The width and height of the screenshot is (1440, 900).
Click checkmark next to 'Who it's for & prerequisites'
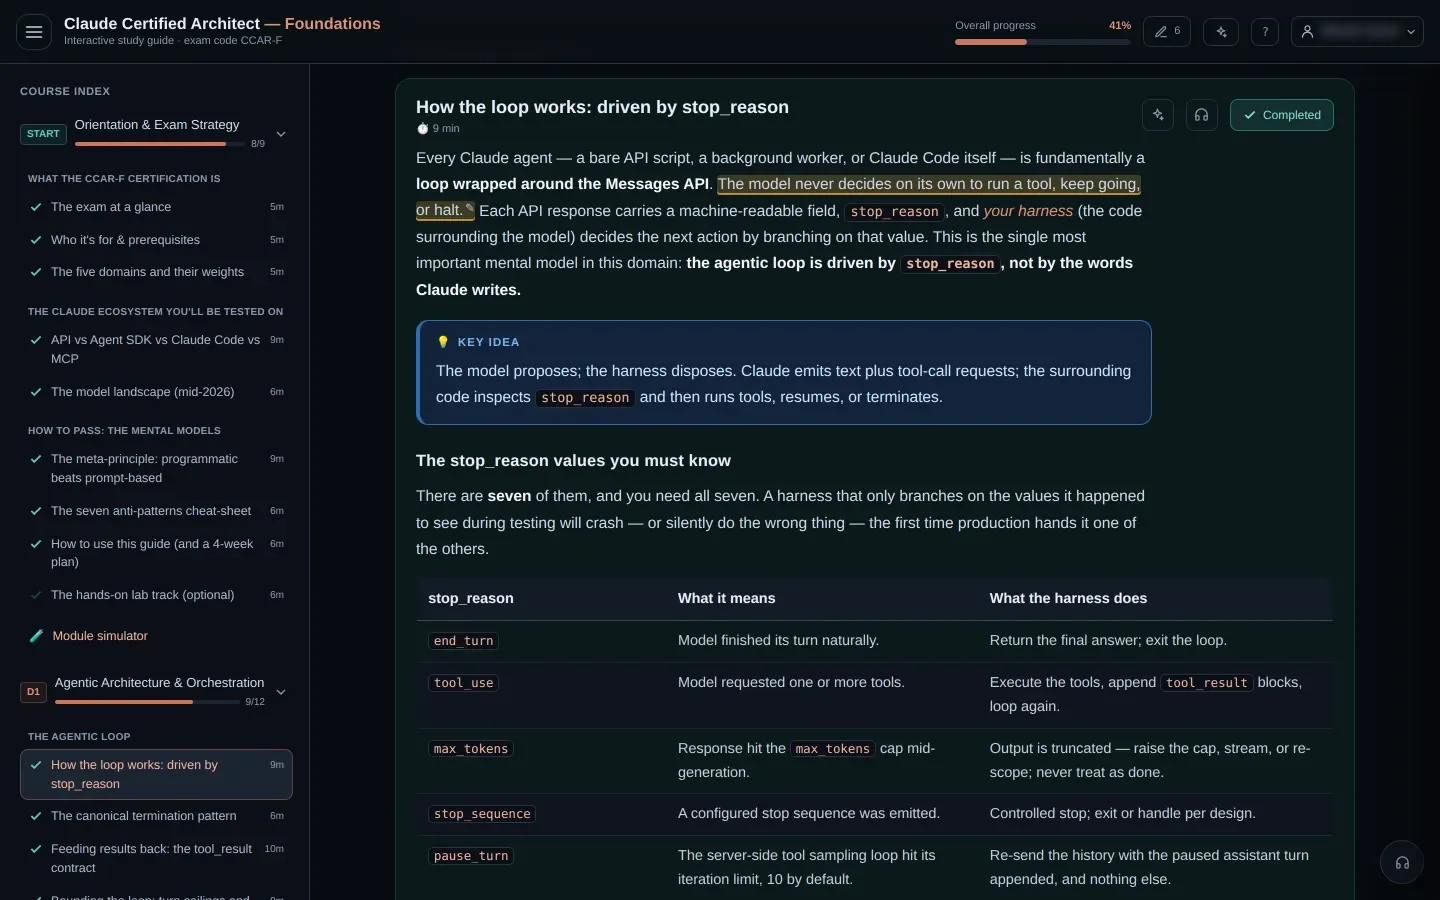click(36, 240)
